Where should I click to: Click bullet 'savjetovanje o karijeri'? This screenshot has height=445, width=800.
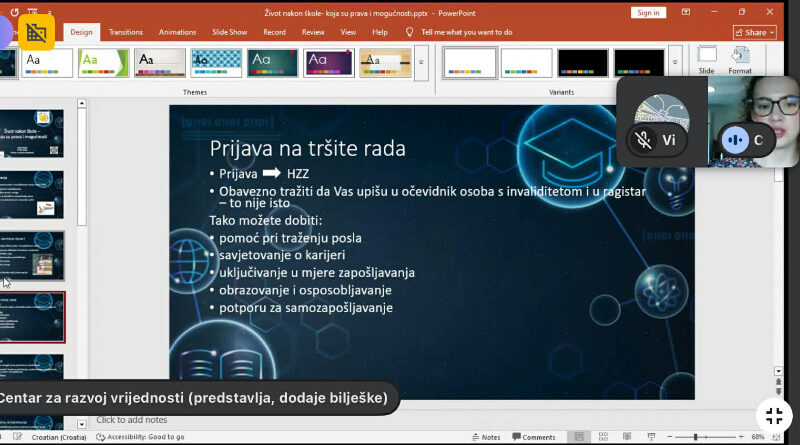click(x=282, y=255)
